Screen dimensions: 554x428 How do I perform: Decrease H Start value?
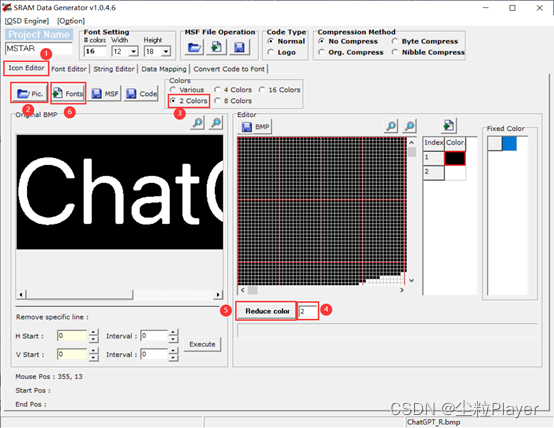pyautogui.click(x=93, y=339)
